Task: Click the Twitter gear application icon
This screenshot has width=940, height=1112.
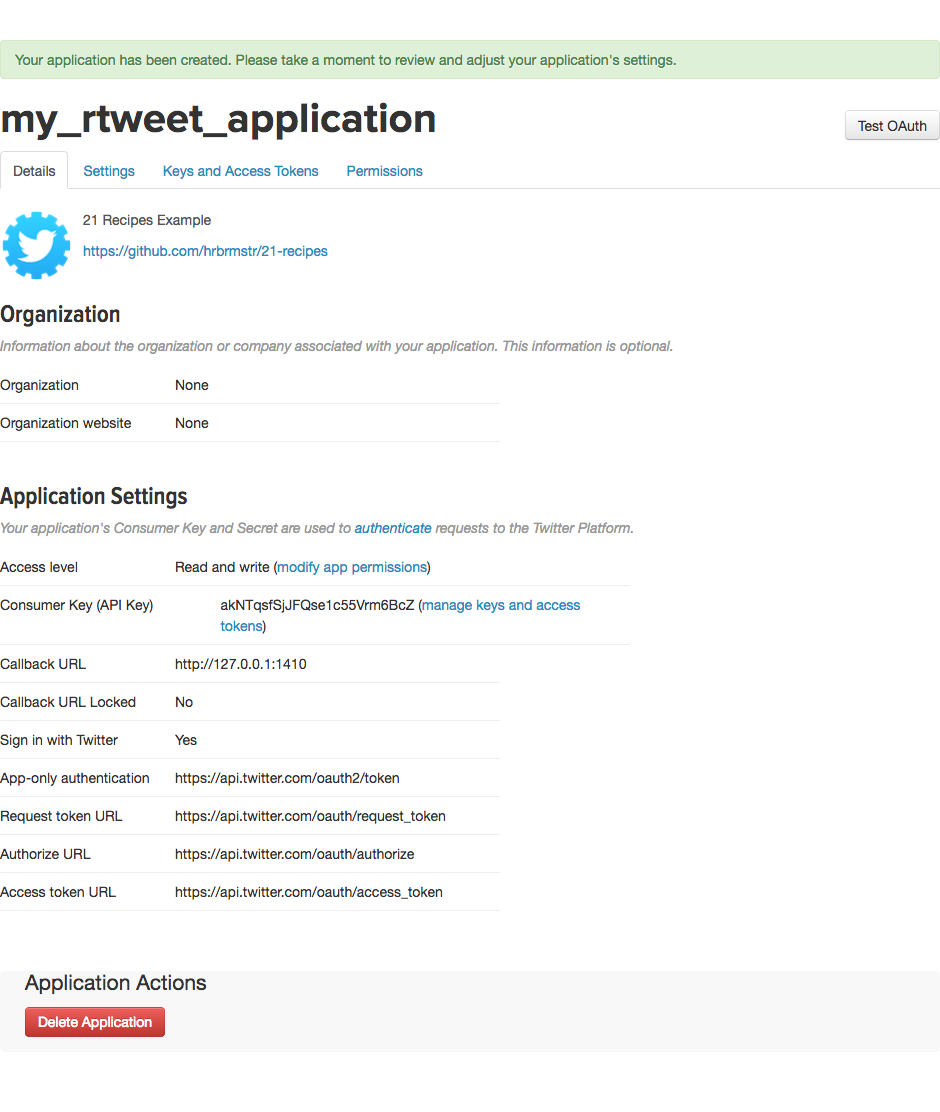Action: (x=36, y=245)
